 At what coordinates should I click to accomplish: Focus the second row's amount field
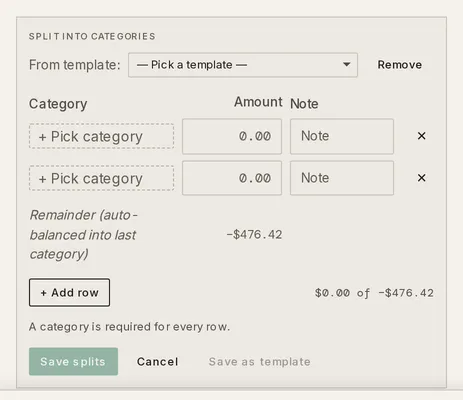click(x=232, y=178)
